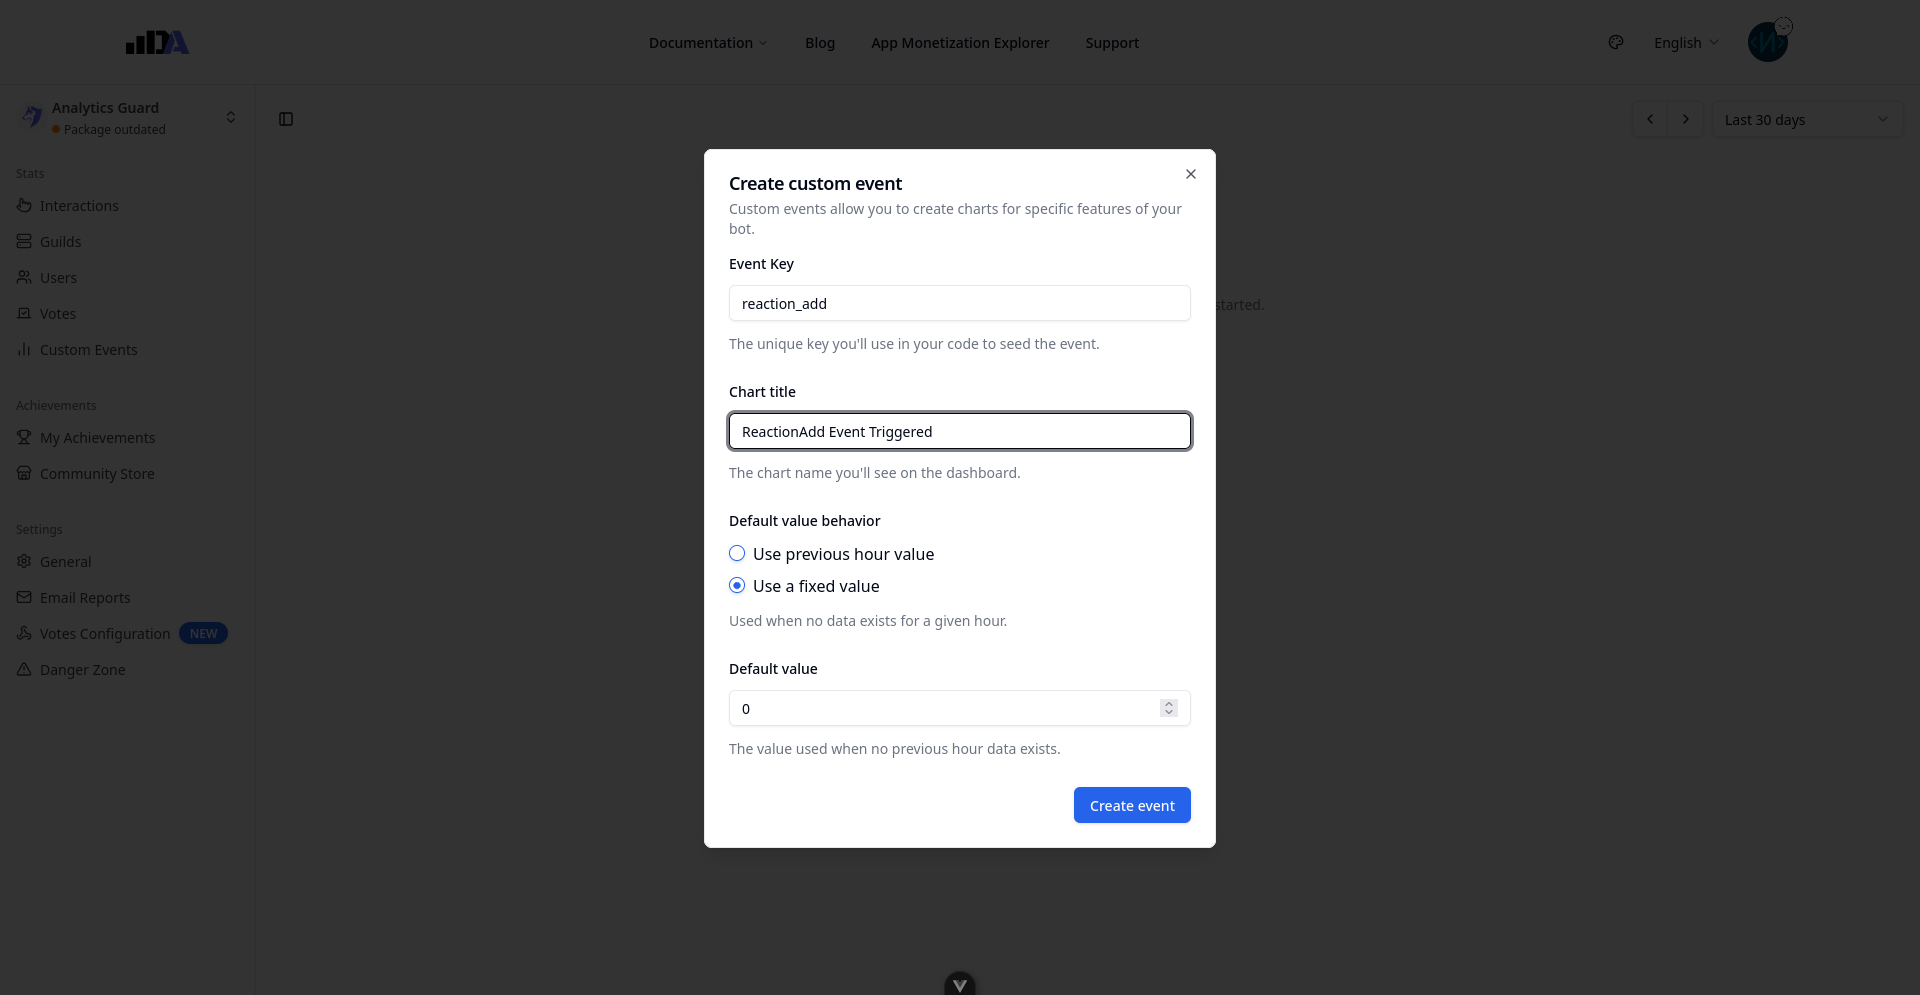The image size is (1920, 995).
Task: Click the Default value number stepper
Action: click(1168, 708)
